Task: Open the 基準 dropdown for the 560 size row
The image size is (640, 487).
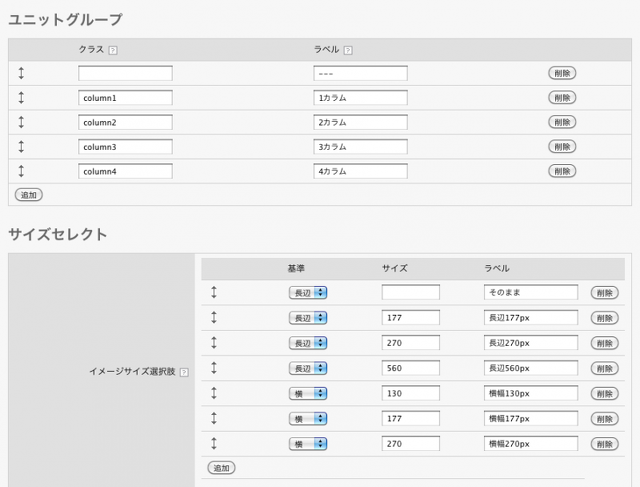Action: point(308,368)
